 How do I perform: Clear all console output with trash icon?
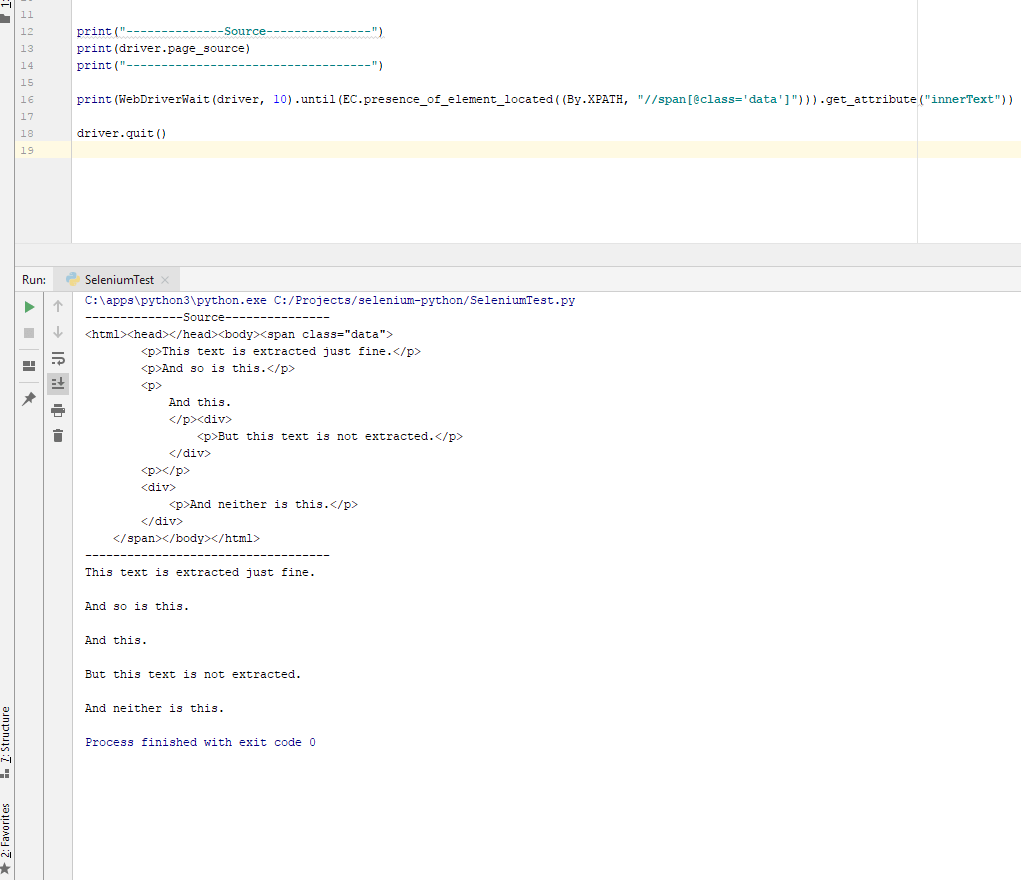click(x=58, y=435)
